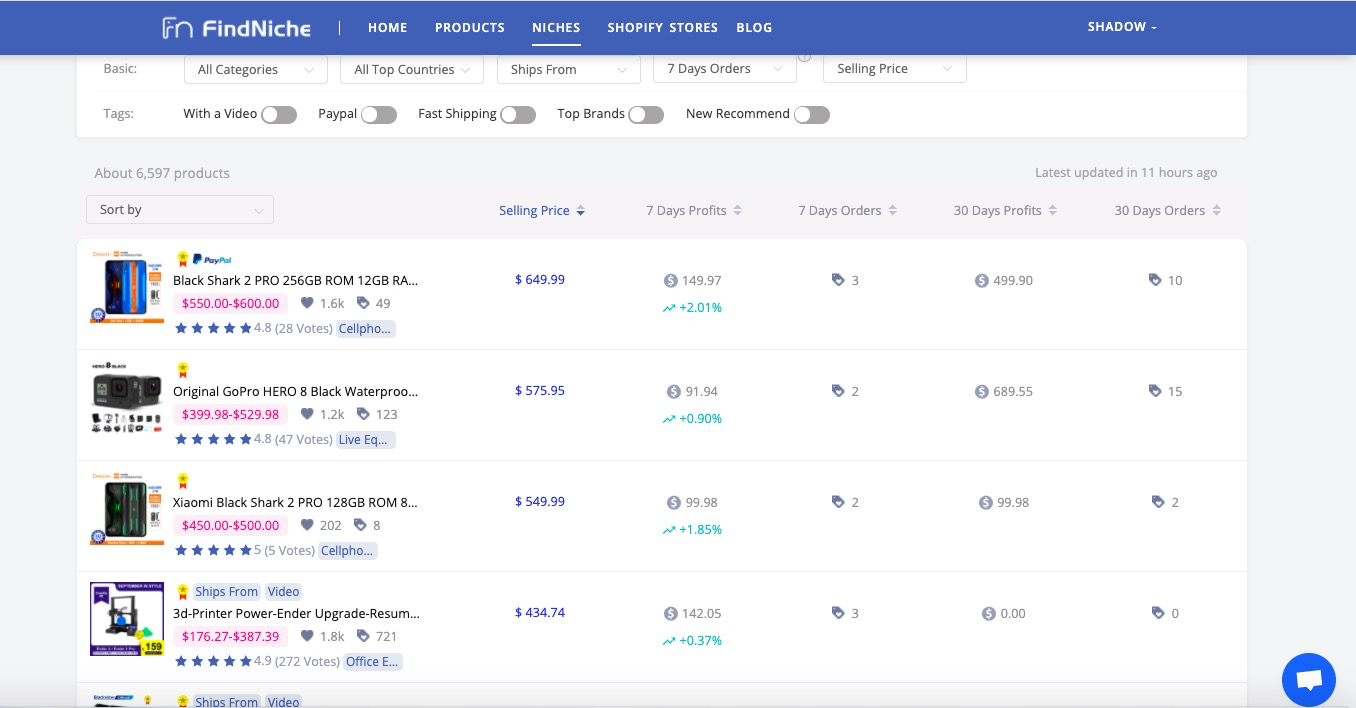The width and height of the screenshot is (1356, 708).
Task: Open the Selling Price filter dropdown
Action: pos(895,68)
